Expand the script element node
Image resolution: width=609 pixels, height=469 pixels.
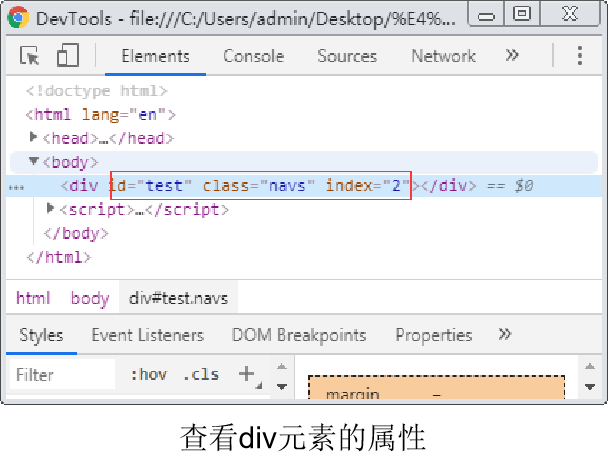[50, 208]
